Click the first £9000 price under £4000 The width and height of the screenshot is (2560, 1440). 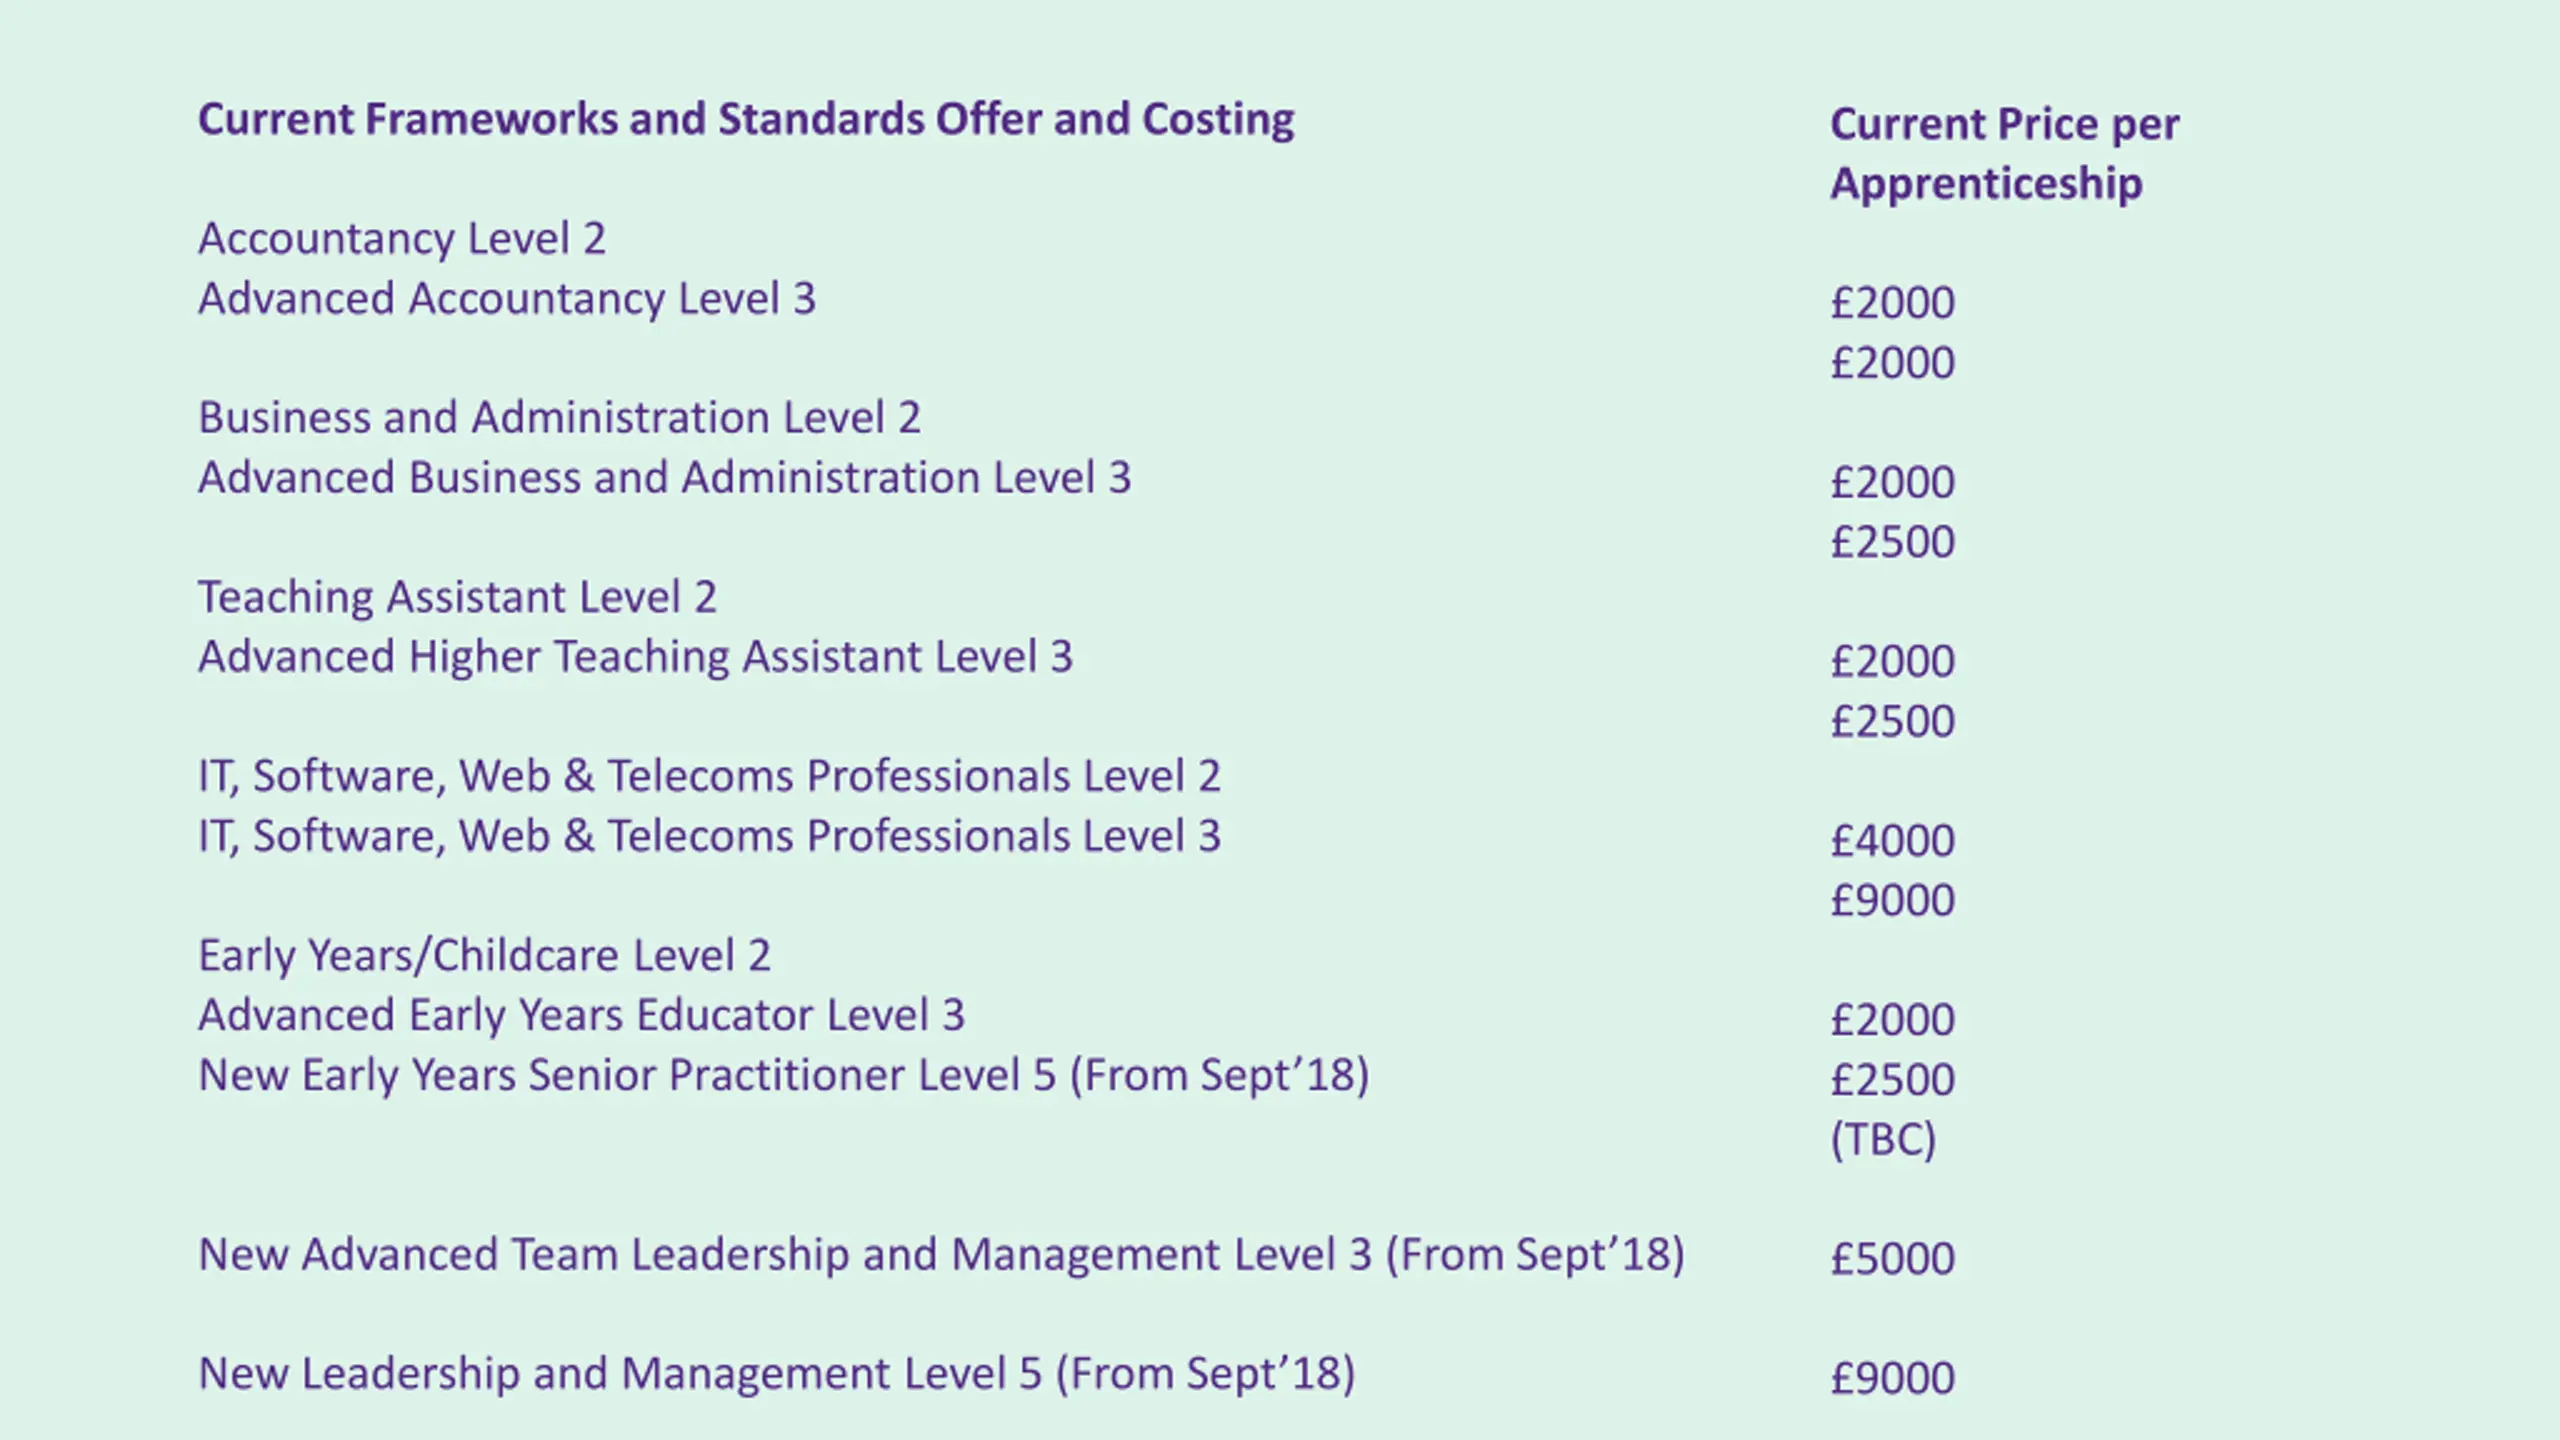point(1892,901)
